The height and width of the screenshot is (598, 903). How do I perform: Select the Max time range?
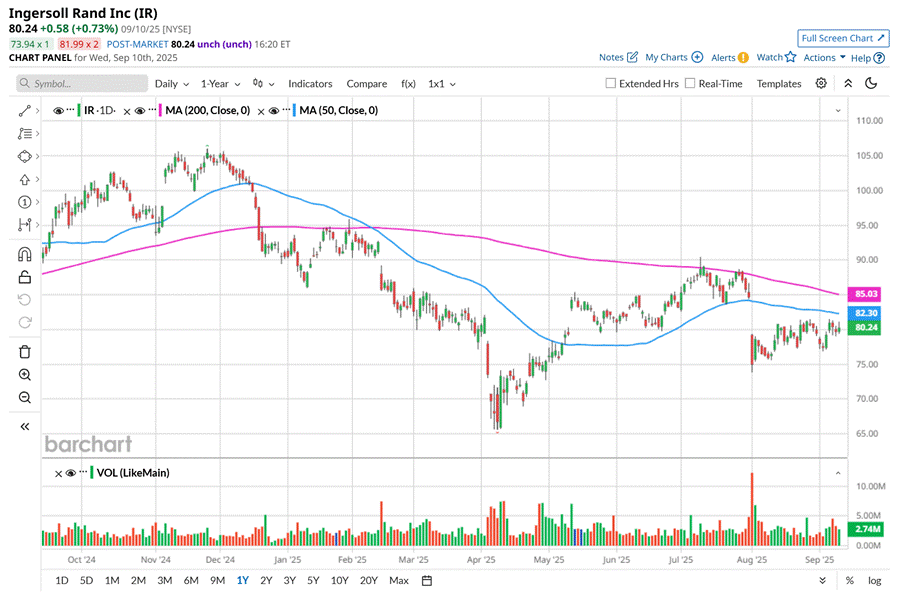point(399,580)
